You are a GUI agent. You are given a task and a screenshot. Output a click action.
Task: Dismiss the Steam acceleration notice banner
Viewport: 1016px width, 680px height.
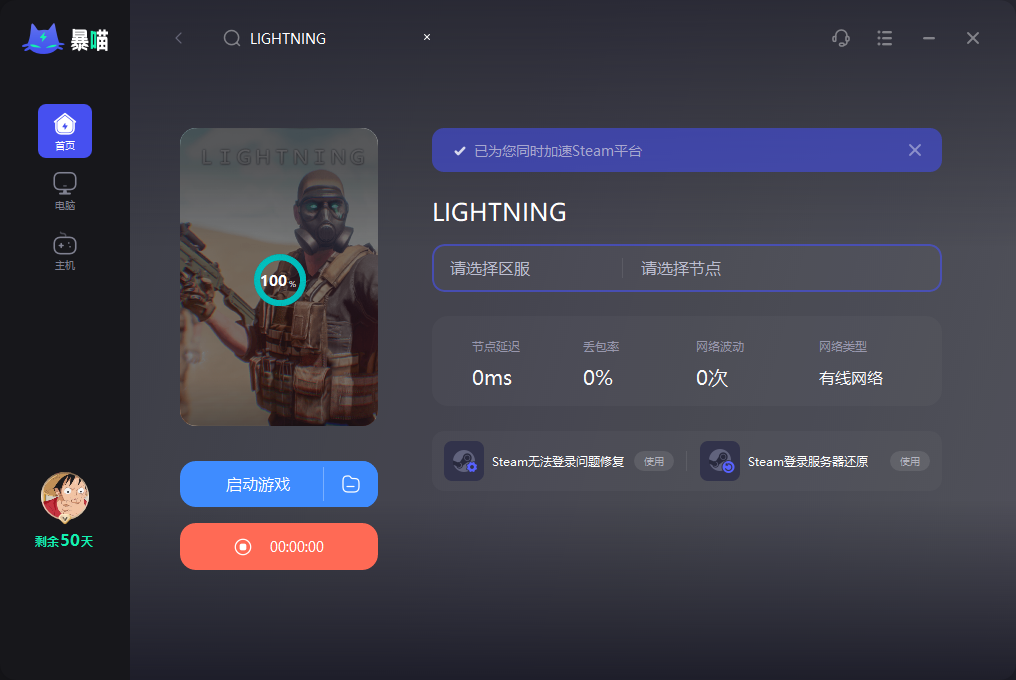pyautogui.click(x=915, y=150)
